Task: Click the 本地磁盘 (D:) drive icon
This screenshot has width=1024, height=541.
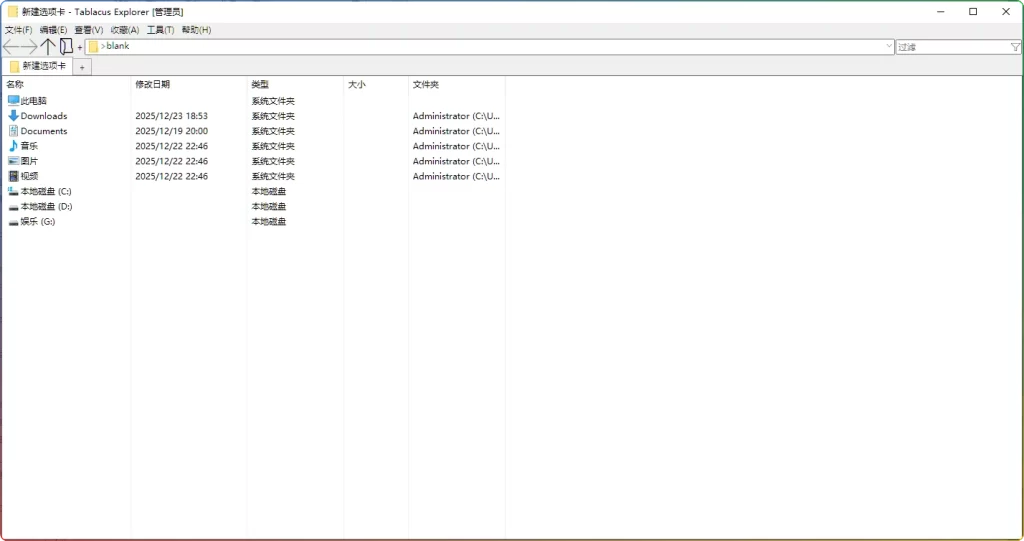Action: point(13,206)
